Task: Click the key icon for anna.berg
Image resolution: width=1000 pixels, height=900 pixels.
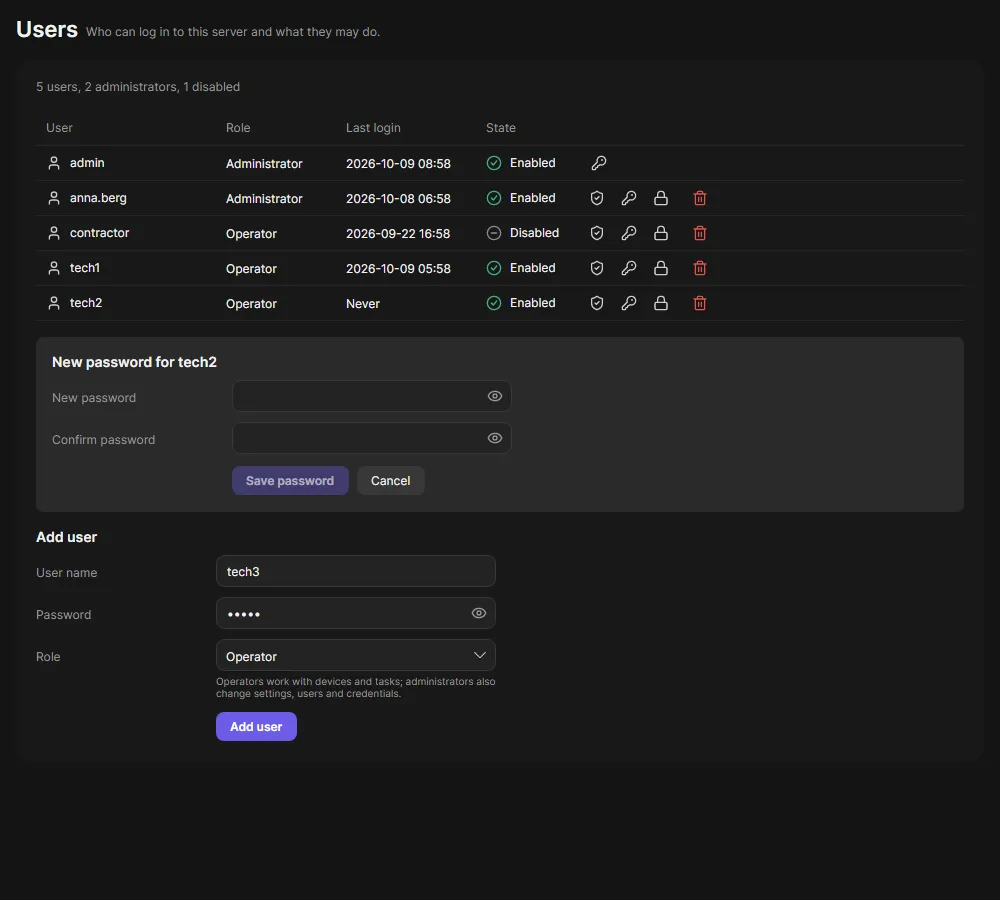Action: 629,198
